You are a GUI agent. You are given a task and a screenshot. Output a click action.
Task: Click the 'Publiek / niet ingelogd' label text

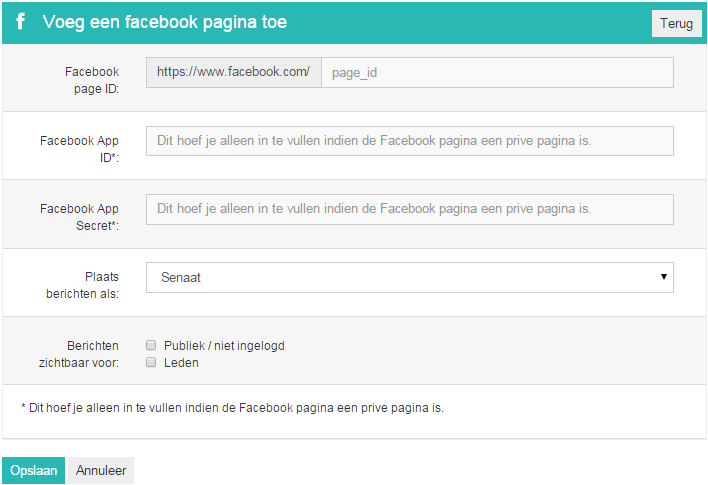(x=224, y=346)
